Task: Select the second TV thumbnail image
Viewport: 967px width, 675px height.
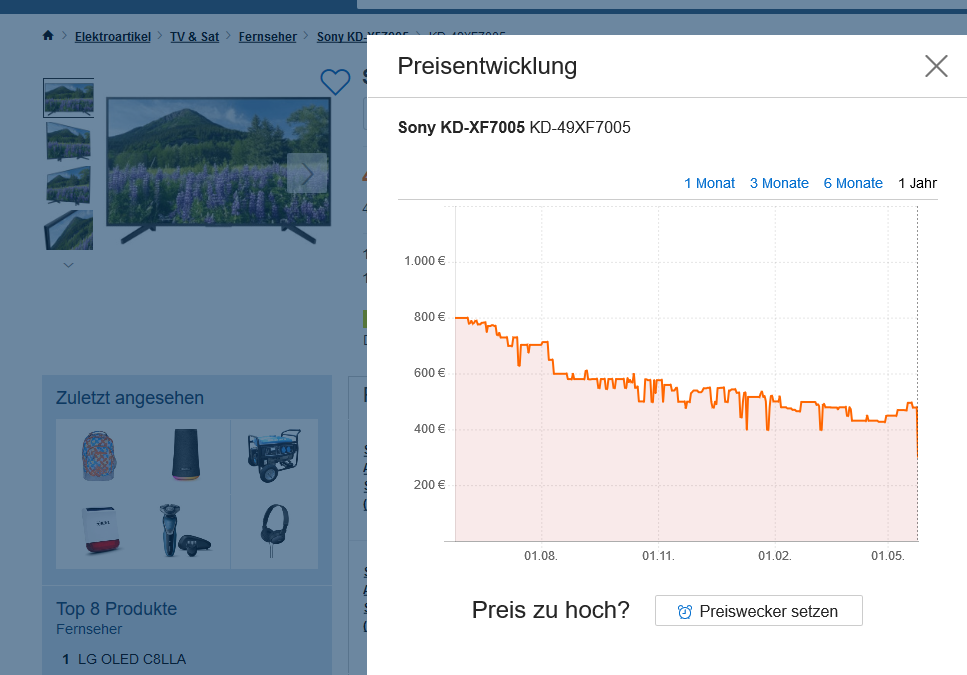Action: pos(68,141)
